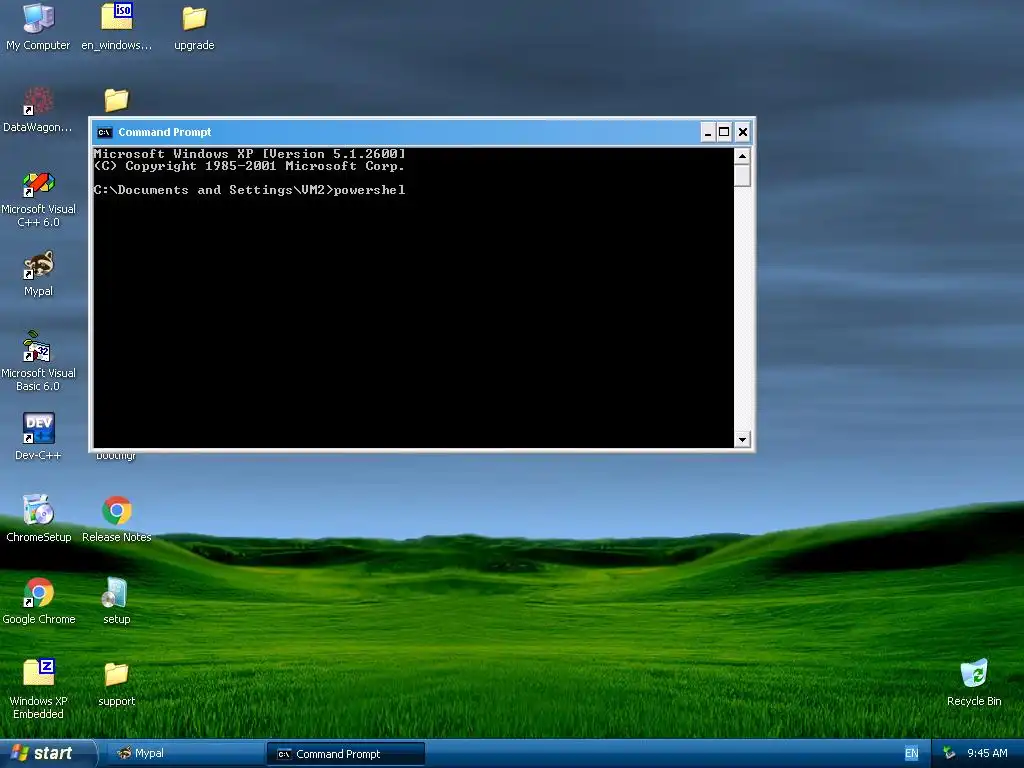
Task: Open the EN language bar indicator
Action: [911, 754]
